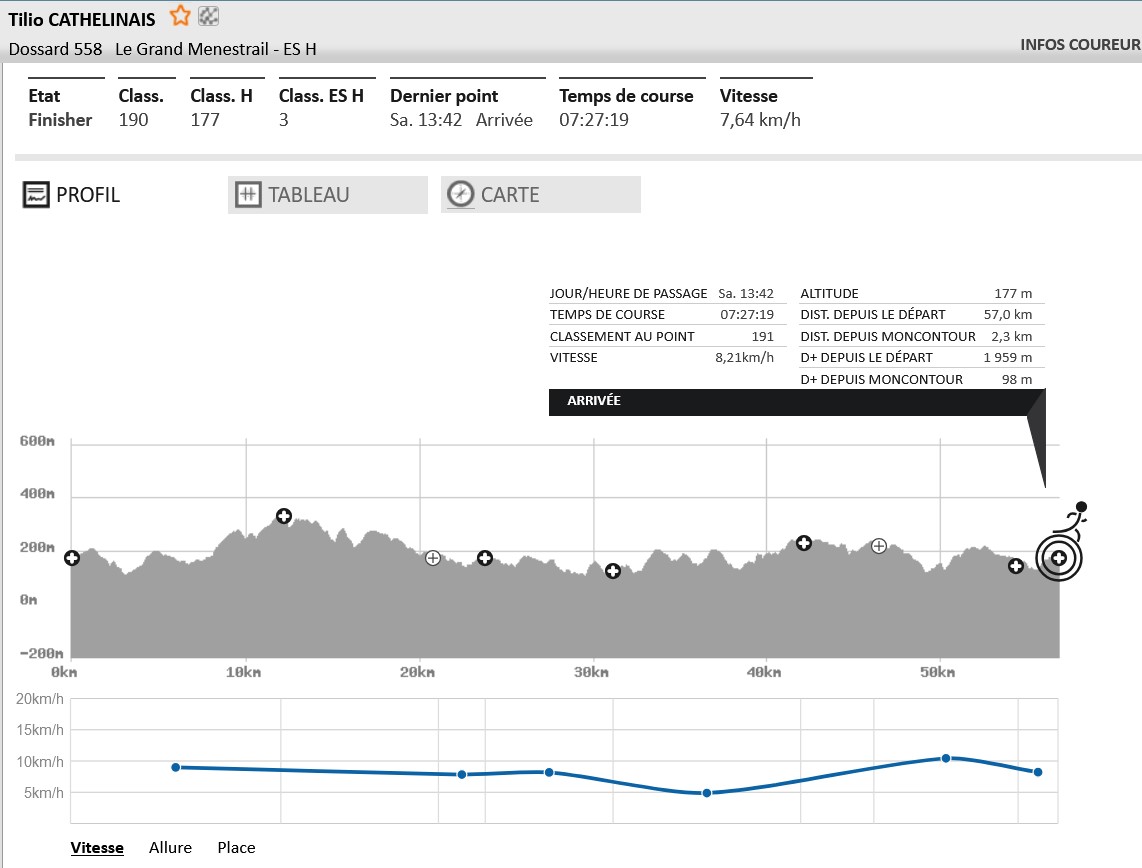The image size is (1142, 868).
Task: Click the checkered flag icon beside the runner name
Action: pos(209,16)
